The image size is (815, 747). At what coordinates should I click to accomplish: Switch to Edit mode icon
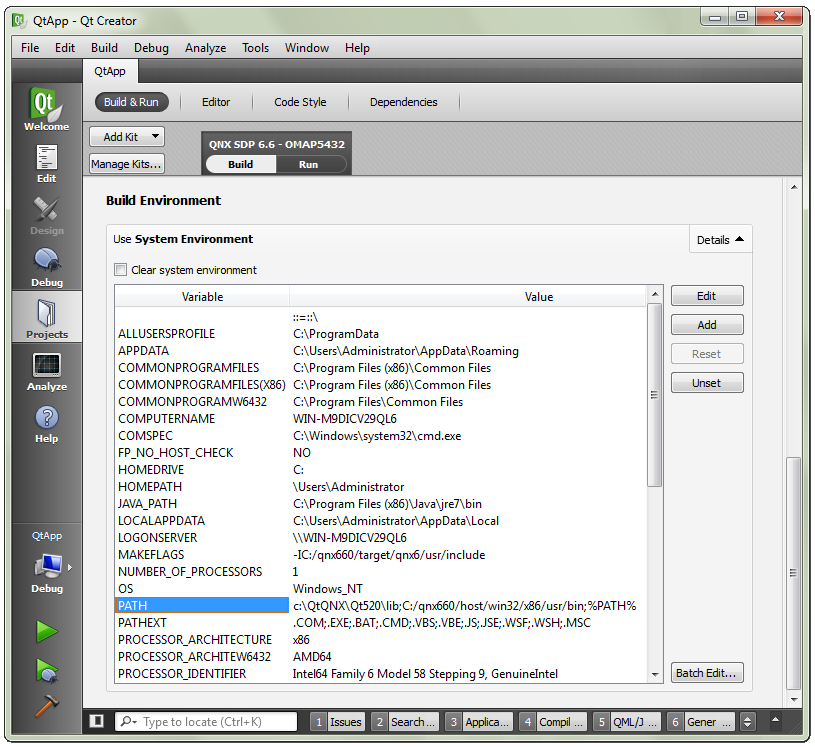pyautogui.click(x=46, y=163)
